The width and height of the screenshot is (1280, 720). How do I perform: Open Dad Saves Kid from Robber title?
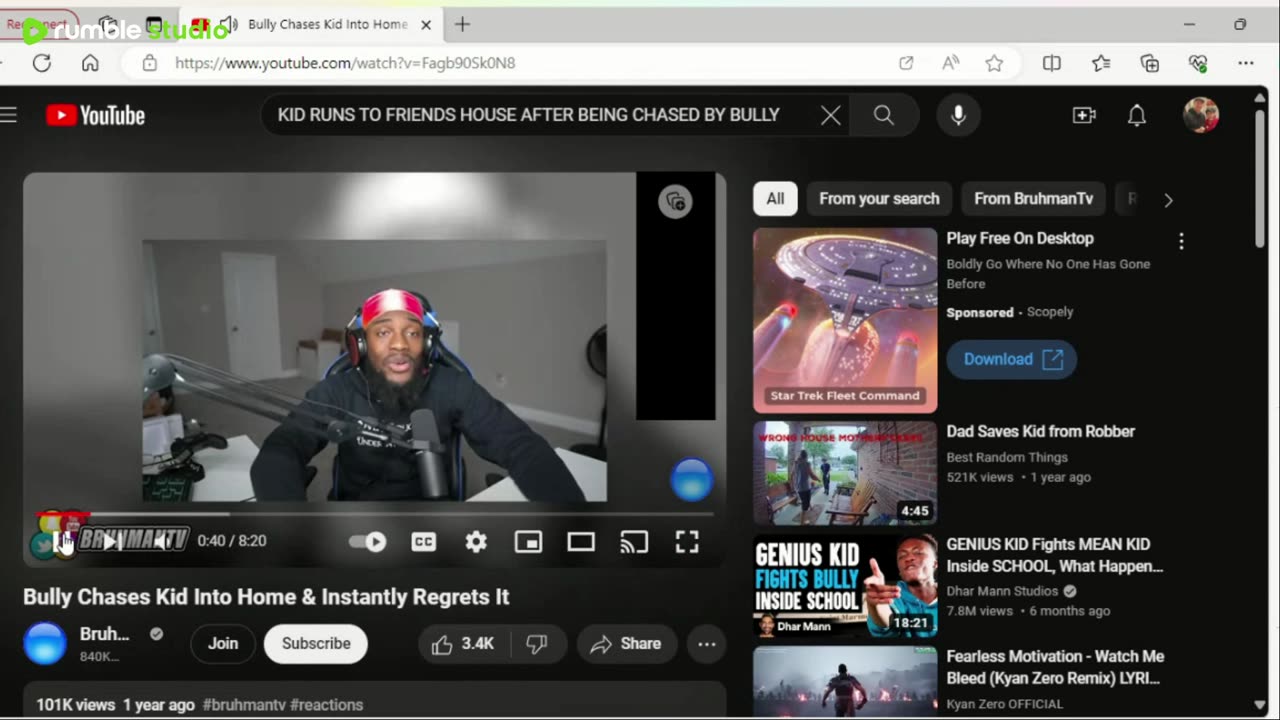coord(1041,431)
